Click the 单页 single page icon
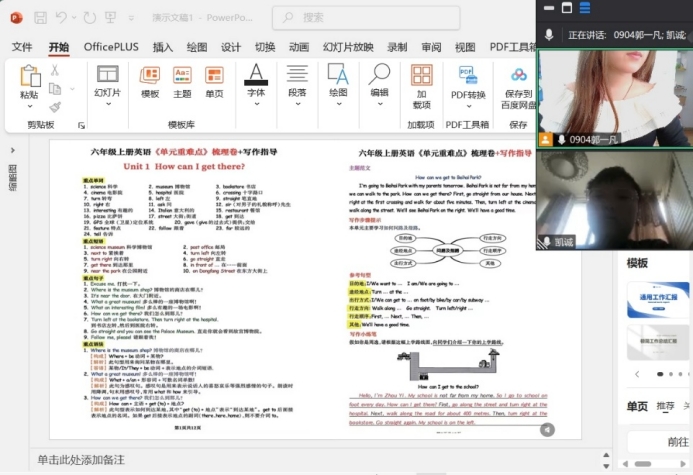The height and width of the screenshot is (475, 693). 214,81
